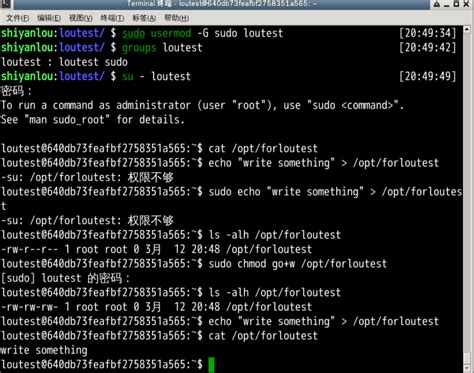Open the 文件(F) menu
The image size is (474, 373).
(x=17, y=18)
